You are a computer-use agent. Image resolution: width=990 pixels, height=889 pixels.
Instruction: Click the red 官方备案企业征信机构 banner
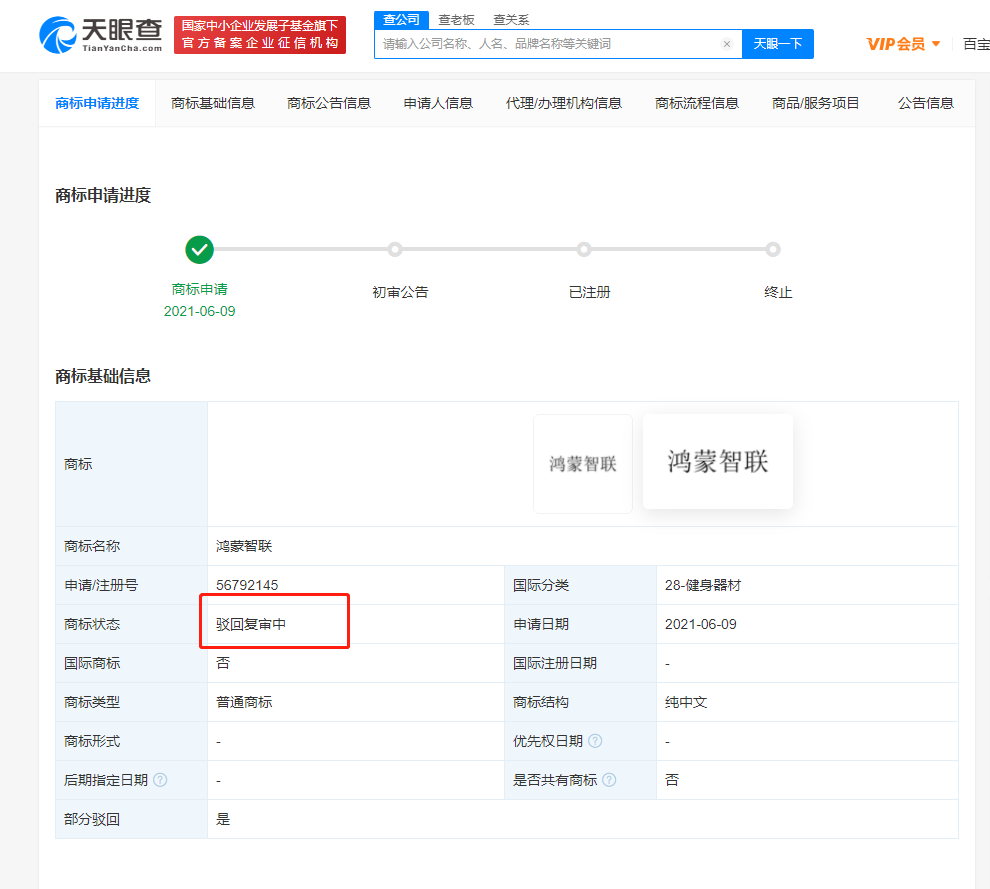260,35
